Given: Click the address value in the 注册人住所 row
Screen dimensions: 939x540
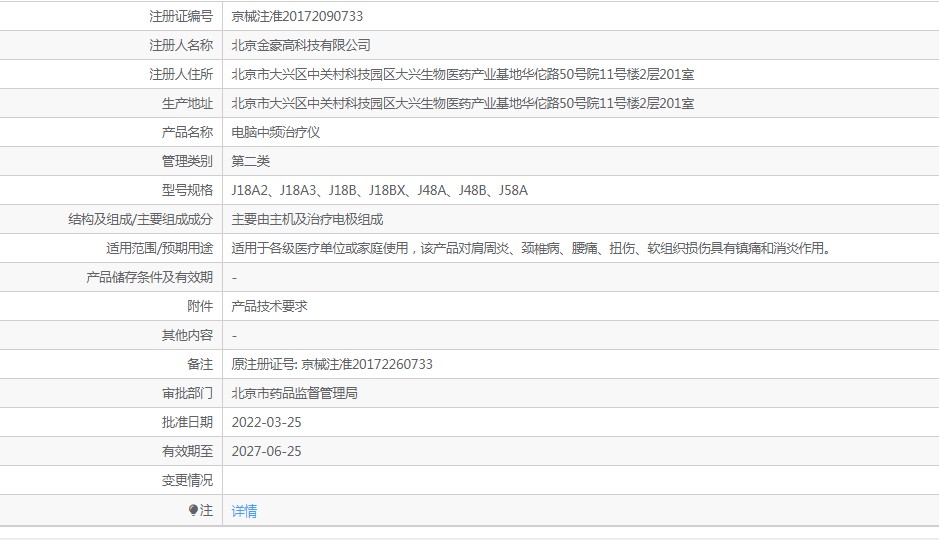Looking at the screenshot, I should [463, 74].
